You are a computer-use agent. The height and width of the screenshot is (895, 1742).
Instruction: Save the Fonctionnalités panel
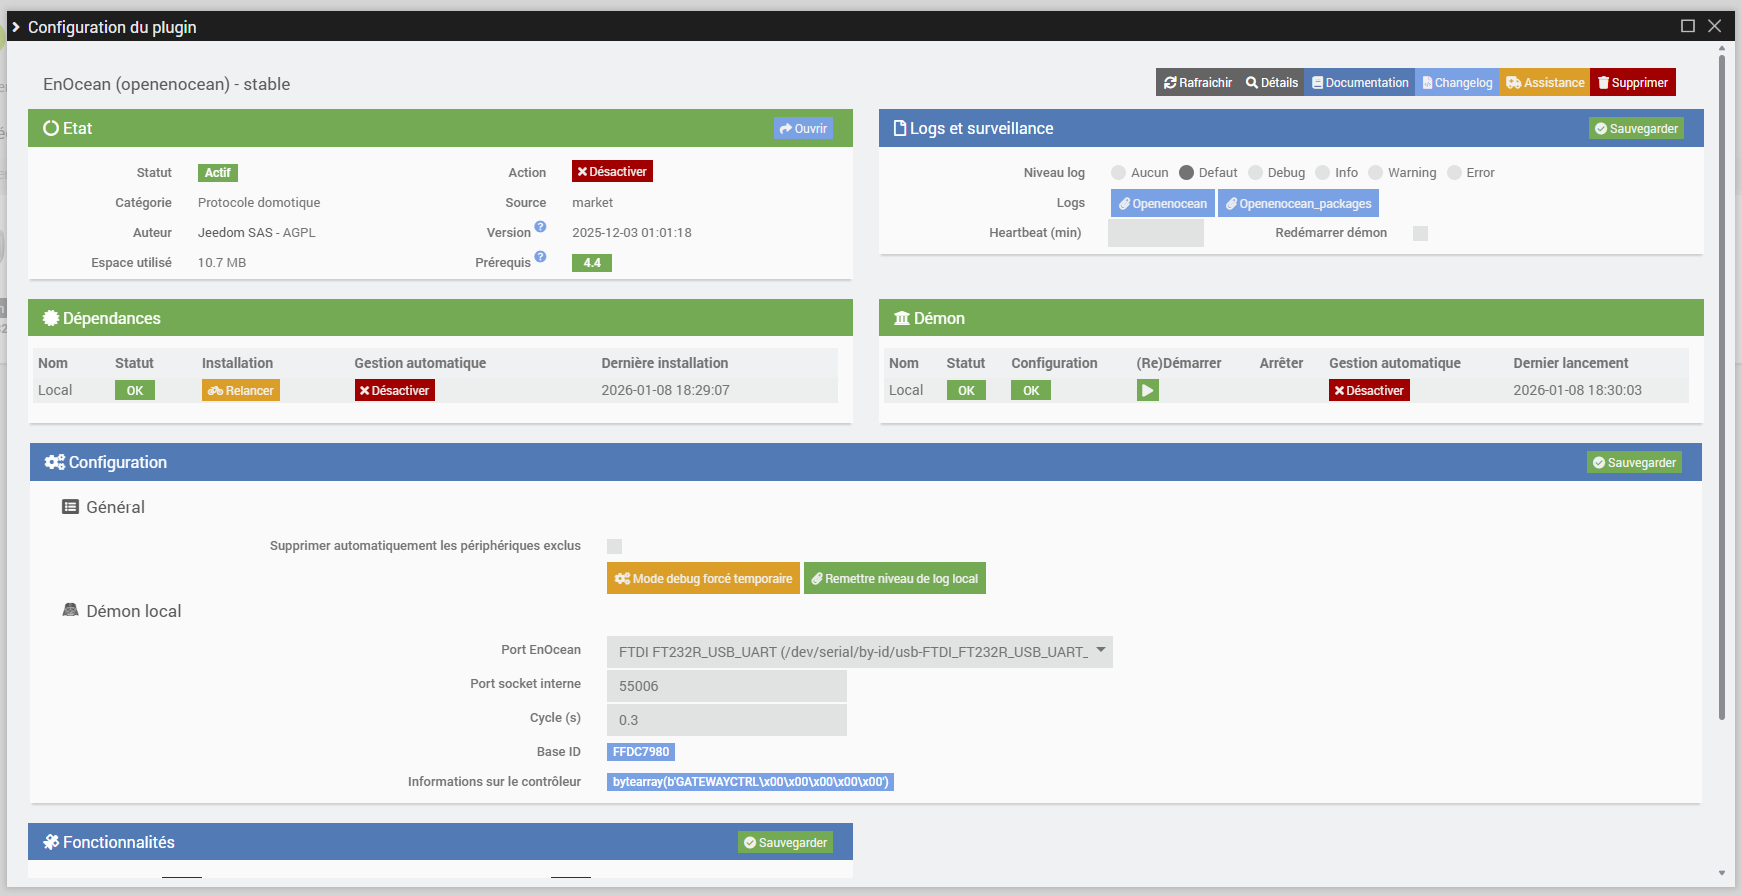pos(785,843)
